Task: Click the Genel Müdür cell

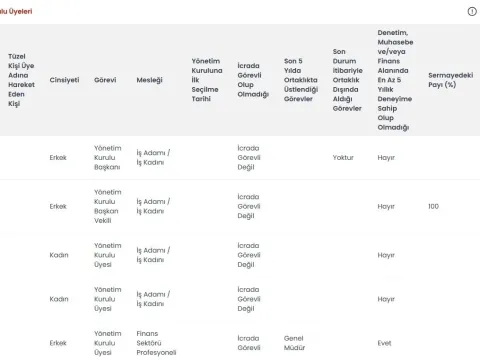Action: click(x=294, y=343)
